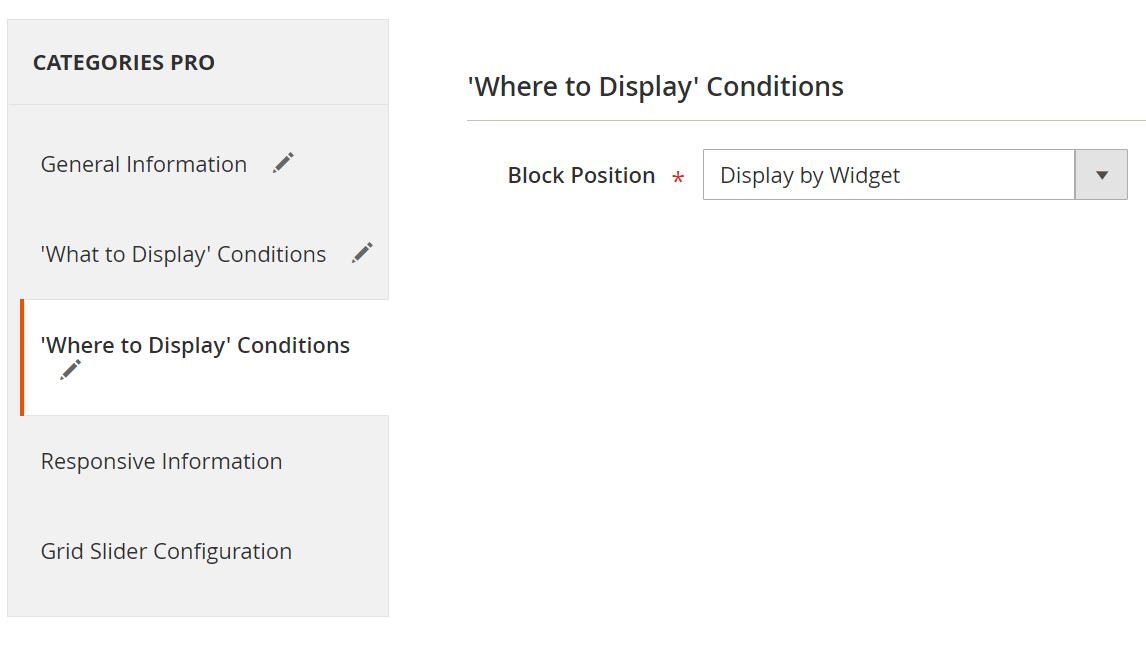Viewport: 1146px width, 647px height.
Task: Click empty space right of CATEGORIES PRO title
Action: coord(300,63)
